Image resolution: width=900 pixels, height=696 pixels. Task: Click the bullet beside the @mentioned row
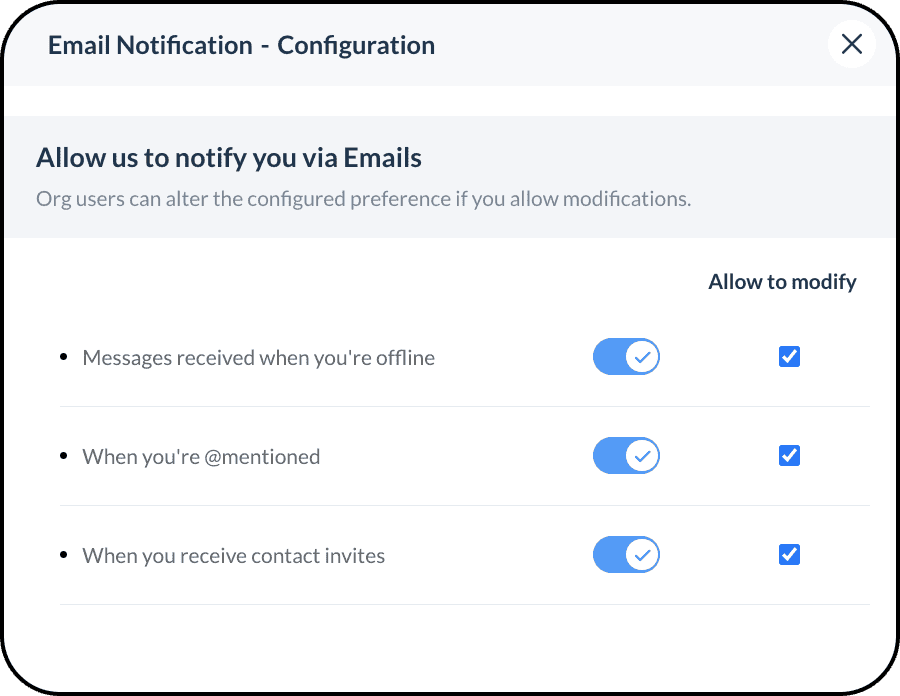64,456
